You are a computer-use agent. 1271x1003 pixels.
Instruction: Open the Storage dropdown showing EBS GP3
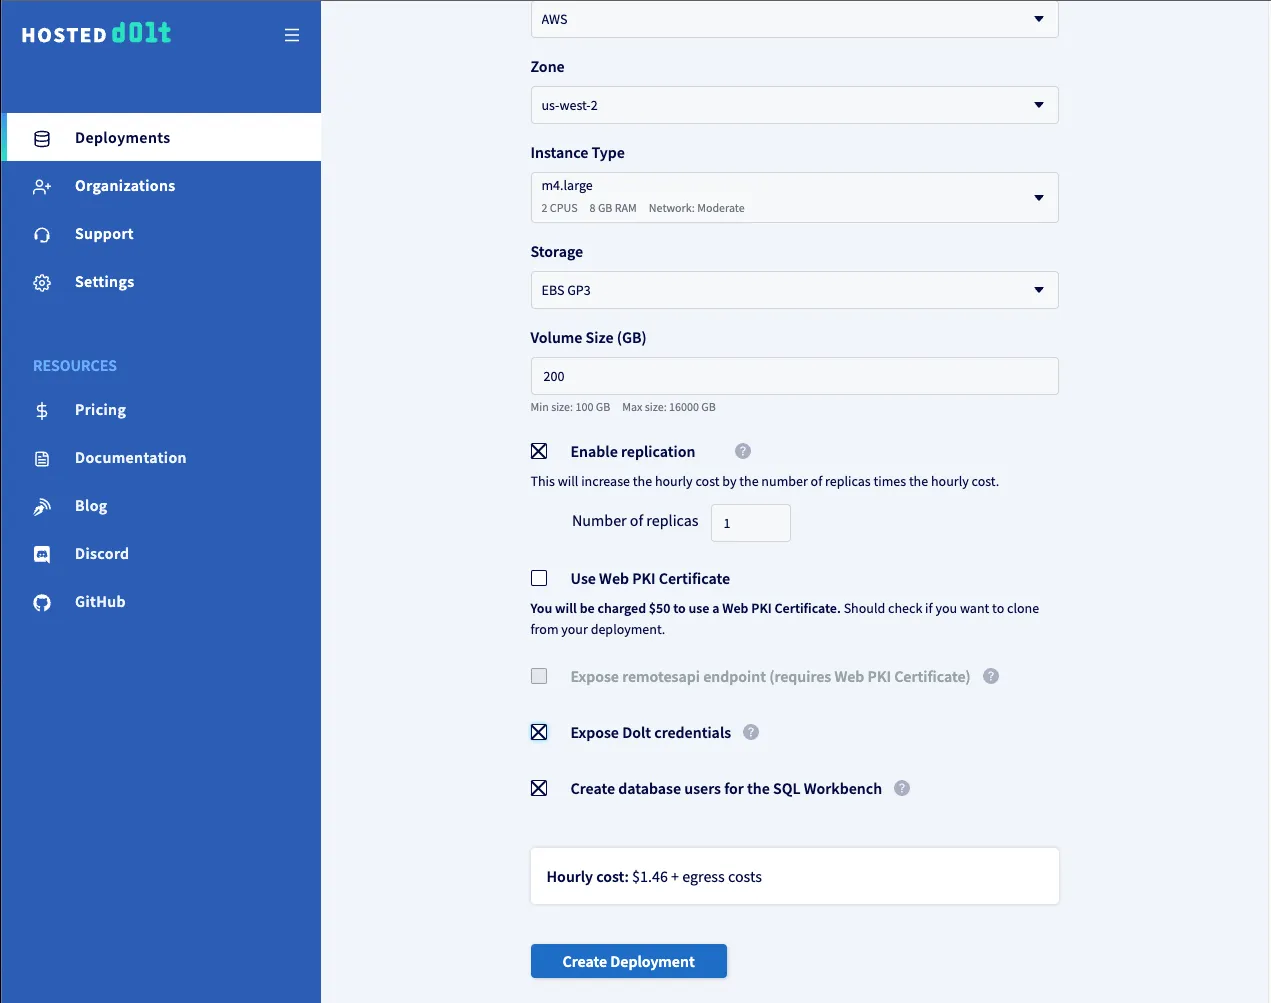(794, 290)
